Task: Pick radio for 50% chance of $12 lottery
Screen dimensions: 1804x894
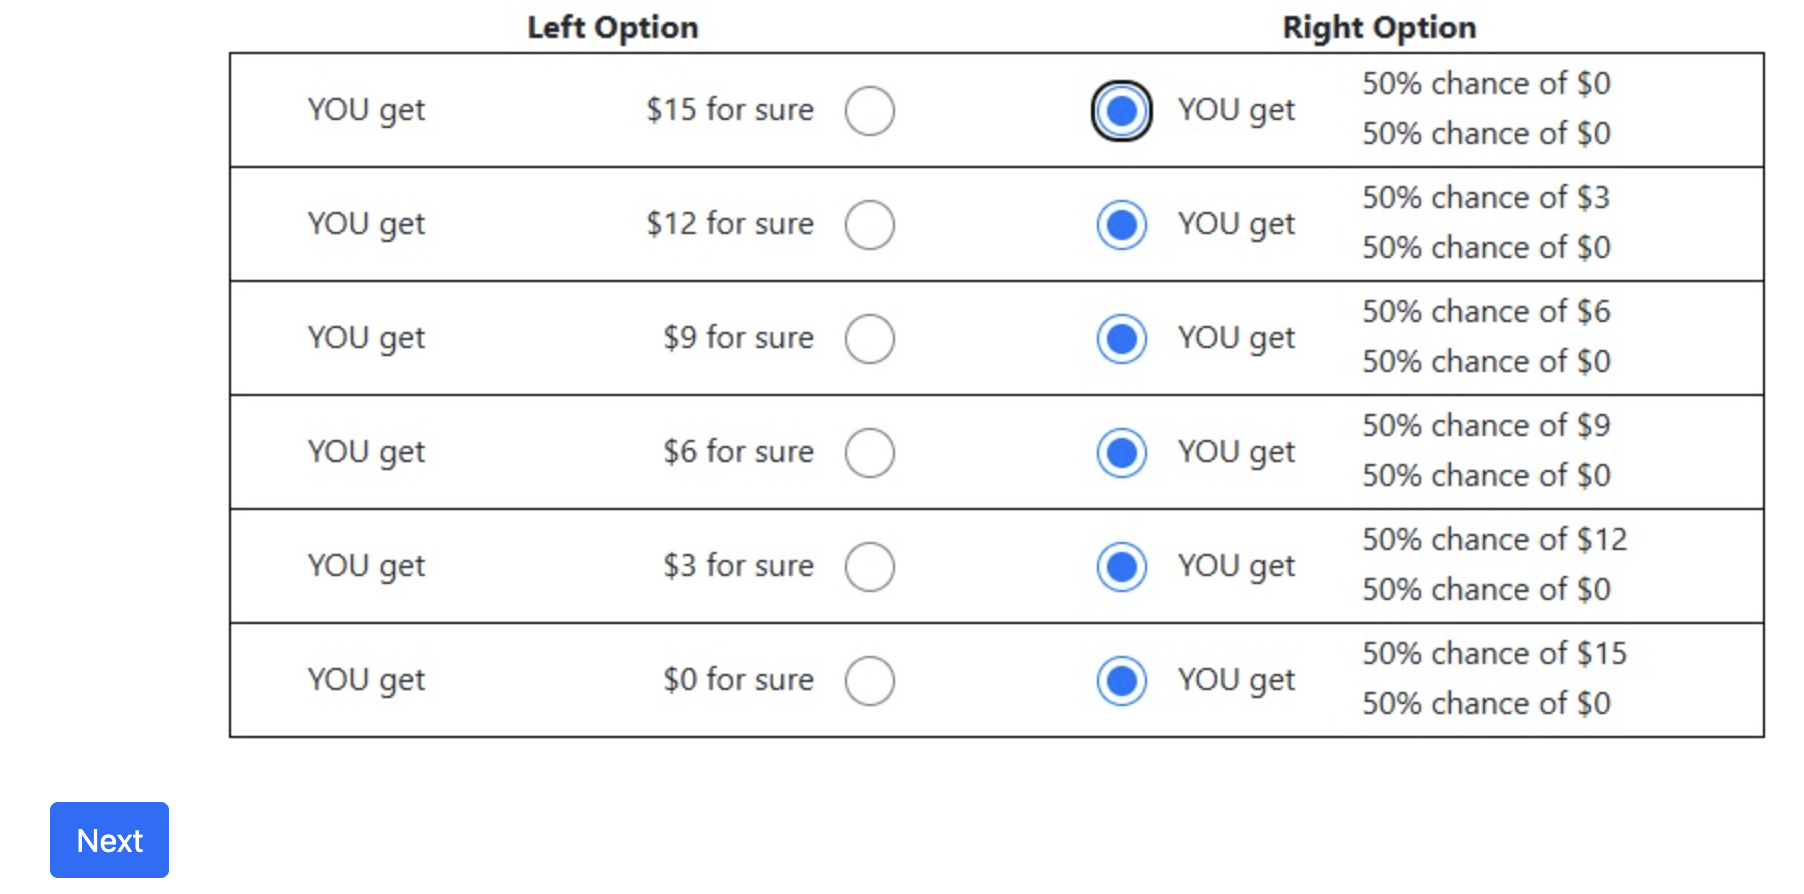Action: (1121, 566)
